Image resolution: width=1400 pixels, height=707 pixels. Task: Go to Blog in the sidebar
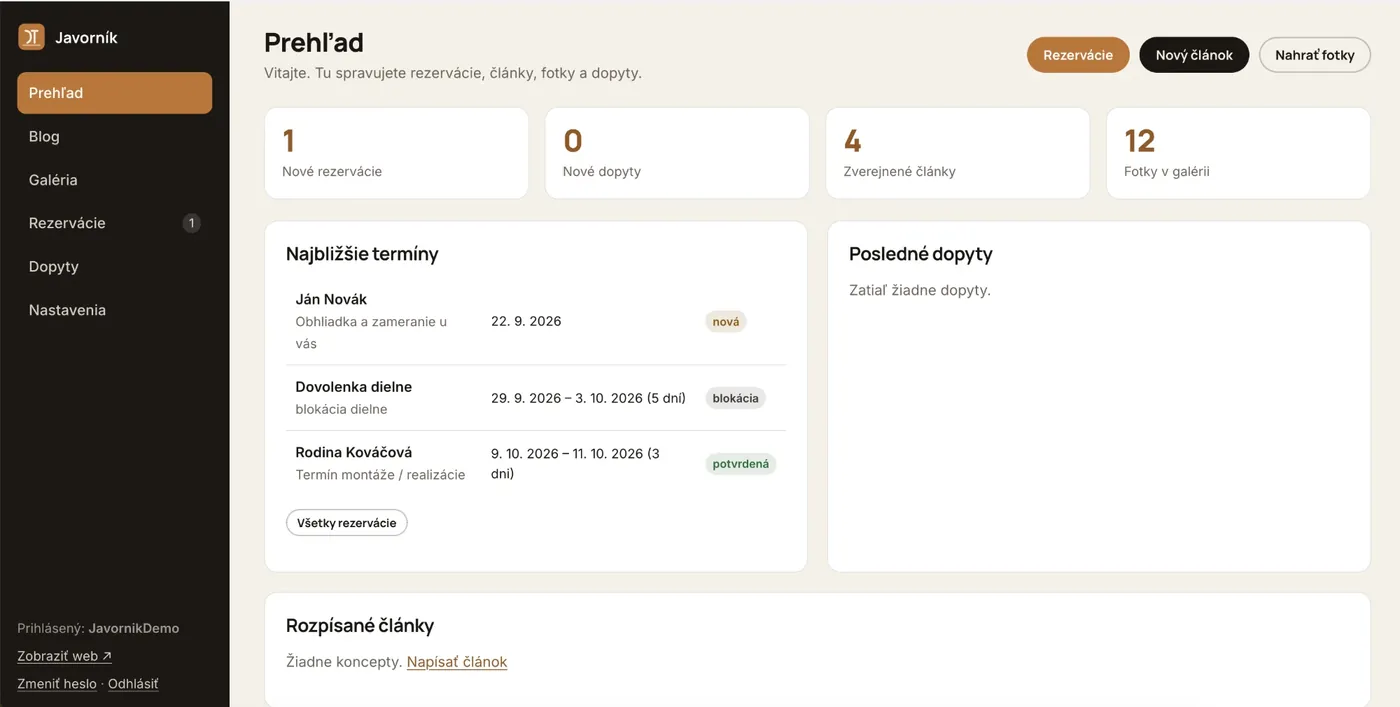[114, 136]
